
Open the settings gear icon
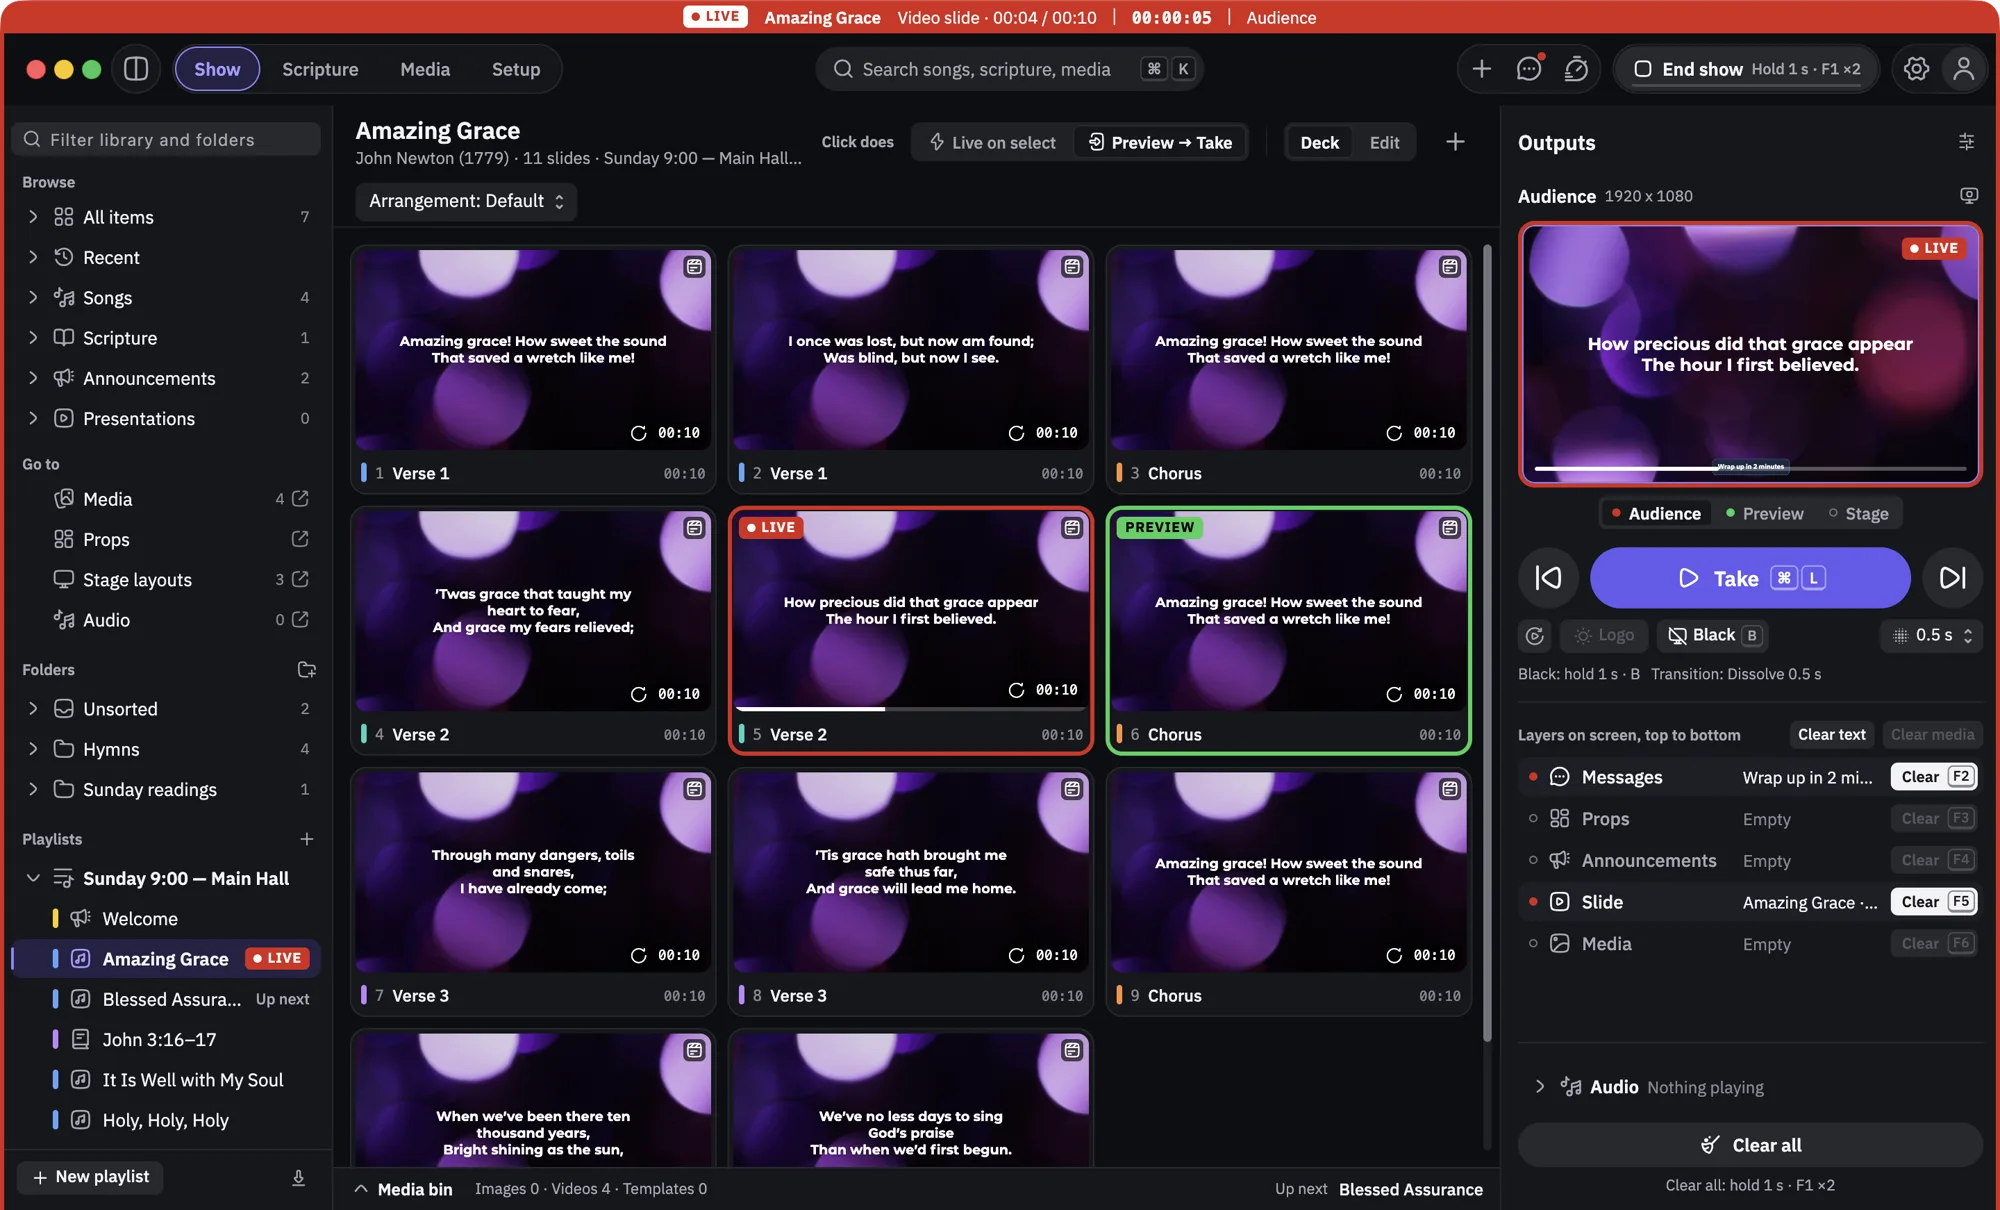(1916, 69)
